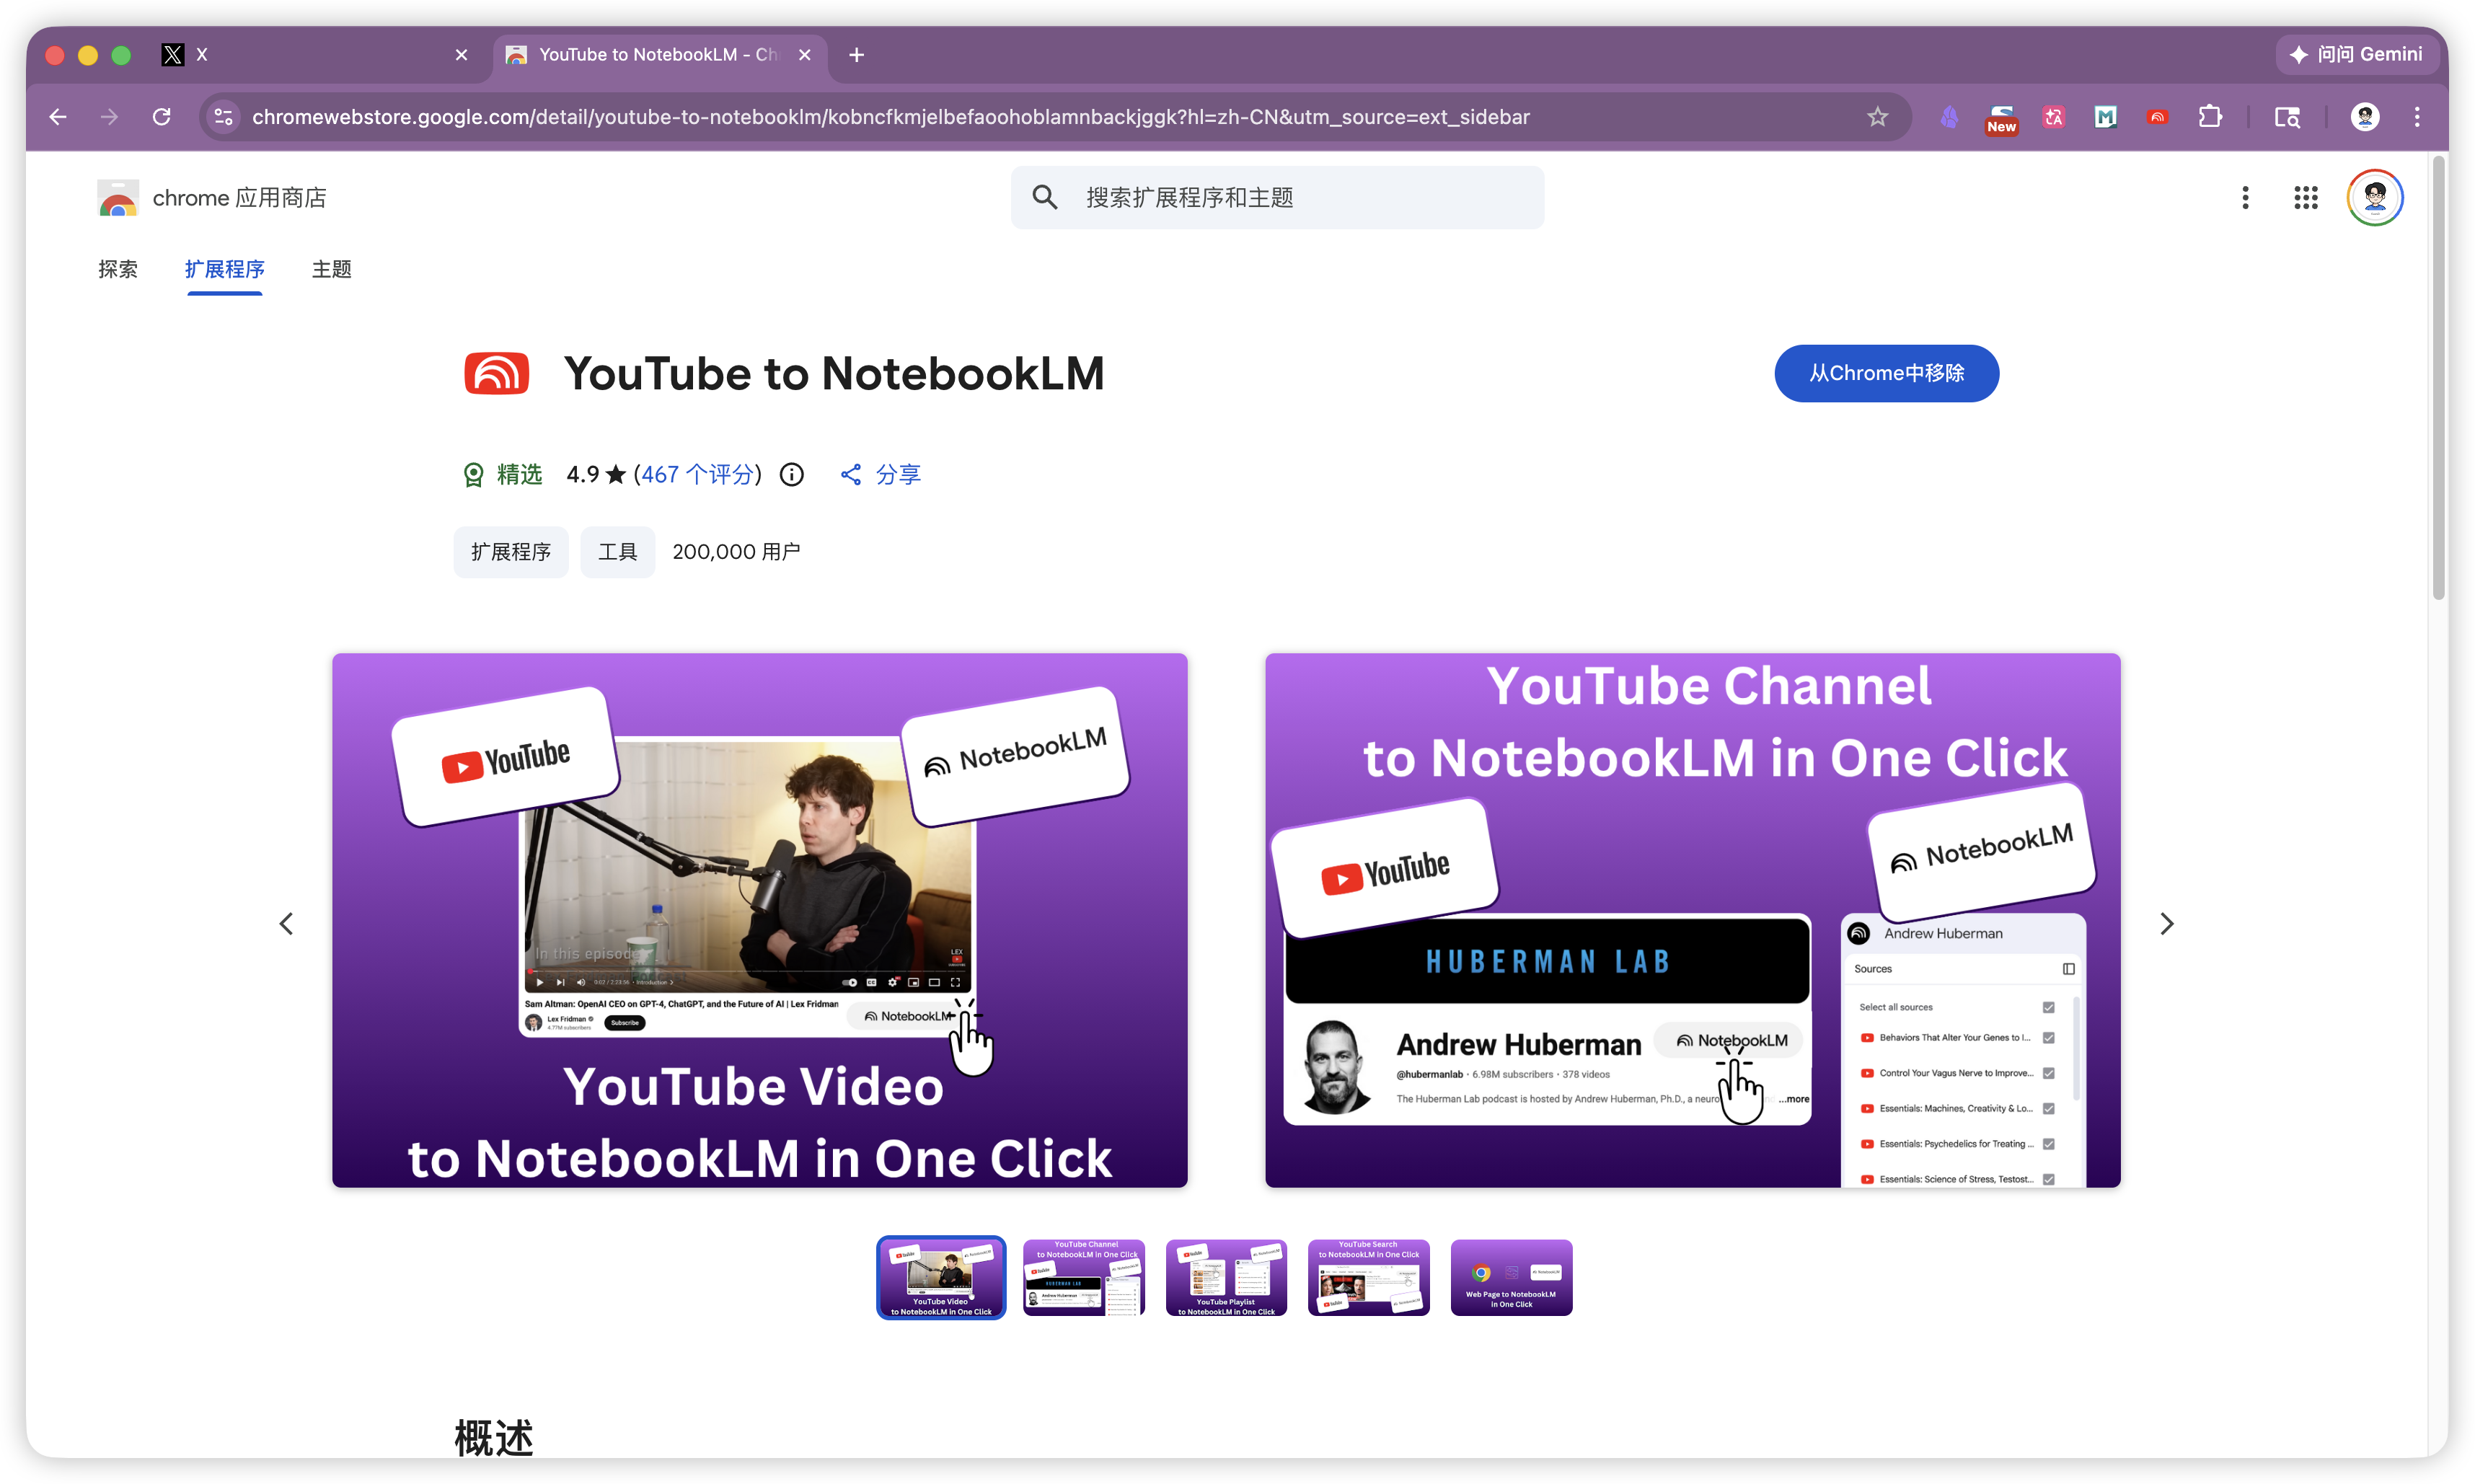The image size is (2475, 1484).
Task: Open the tab search panel icon
Action: point(2287,117)
